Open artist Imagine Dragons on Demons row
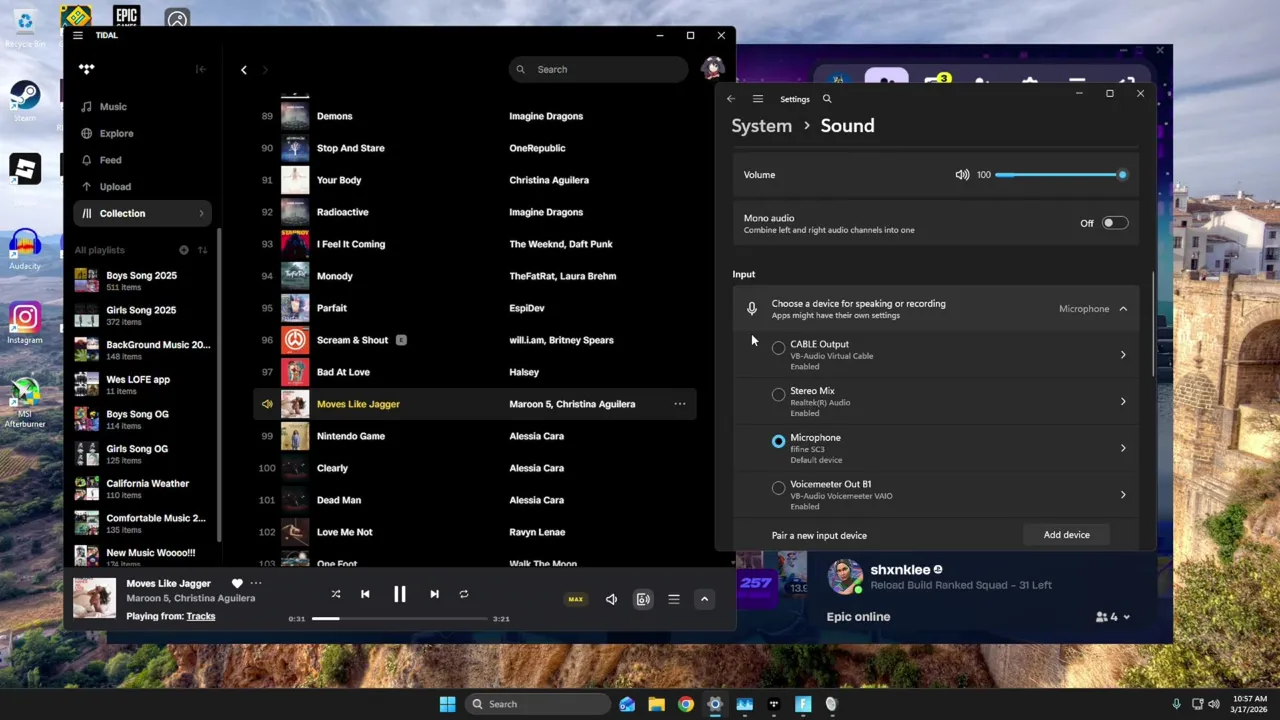This screenshot has height=720, width=1280. [546, 116]
